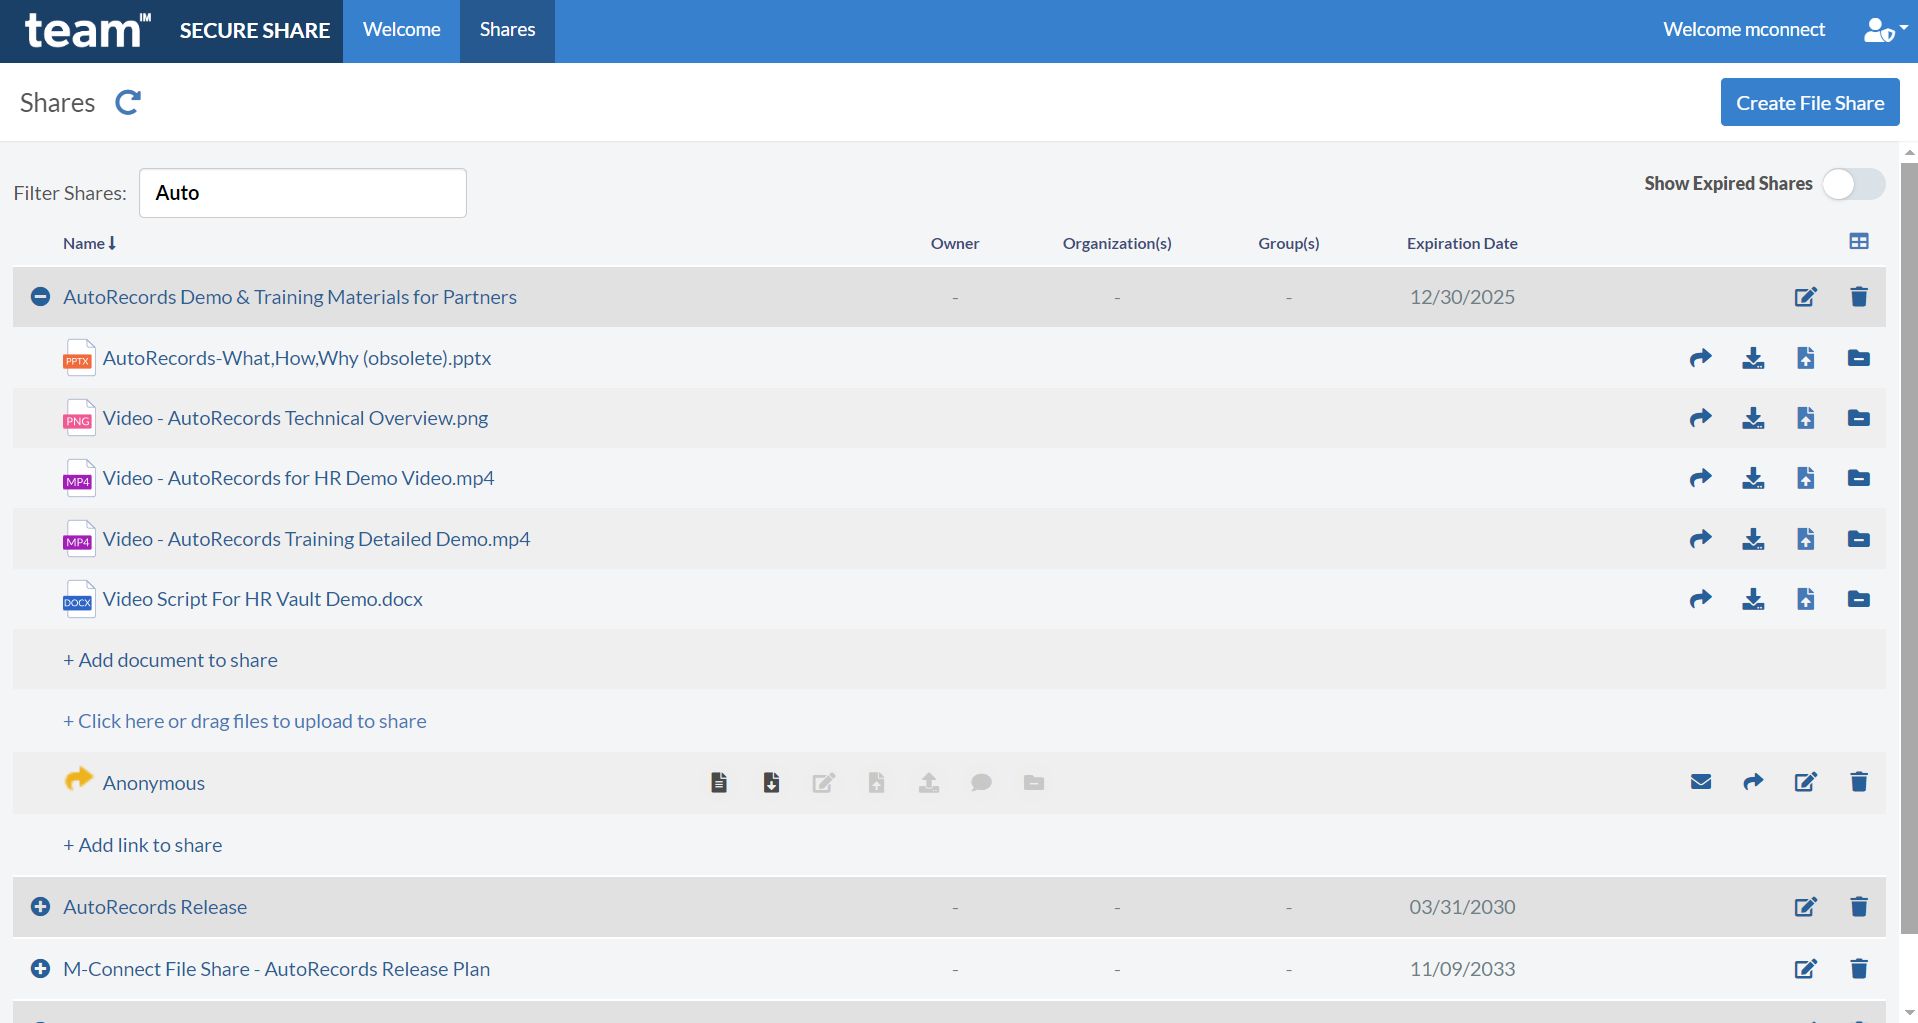The image size is (1918, 1023).
Task: Click folder icon for Technical Overview.png
Action: [1859, 418]
